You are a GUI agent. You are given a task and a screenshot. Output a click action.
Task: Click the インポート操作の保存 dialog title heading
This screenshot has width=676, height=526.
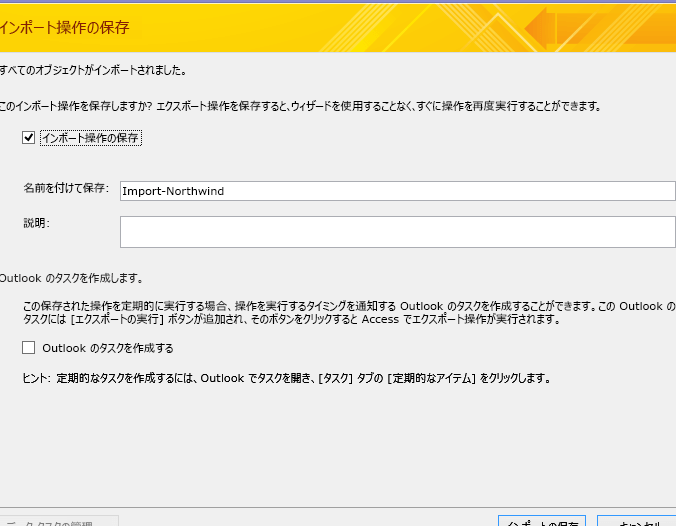66,27
